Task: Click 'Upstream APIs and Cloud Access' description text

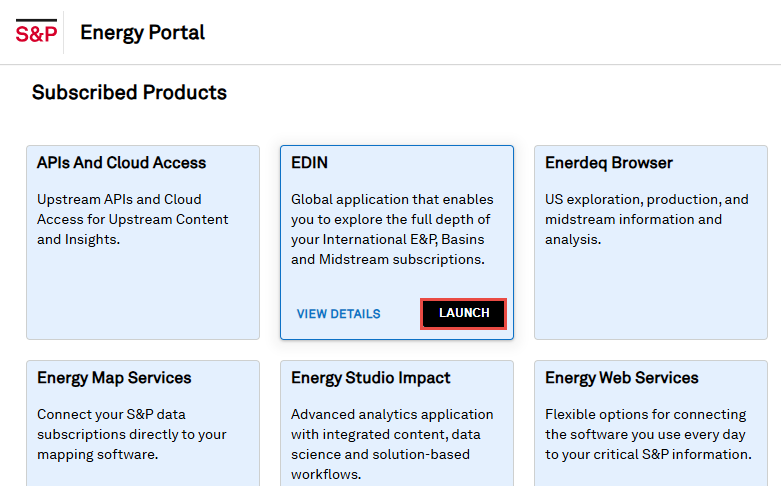Action: pos(132,220)
